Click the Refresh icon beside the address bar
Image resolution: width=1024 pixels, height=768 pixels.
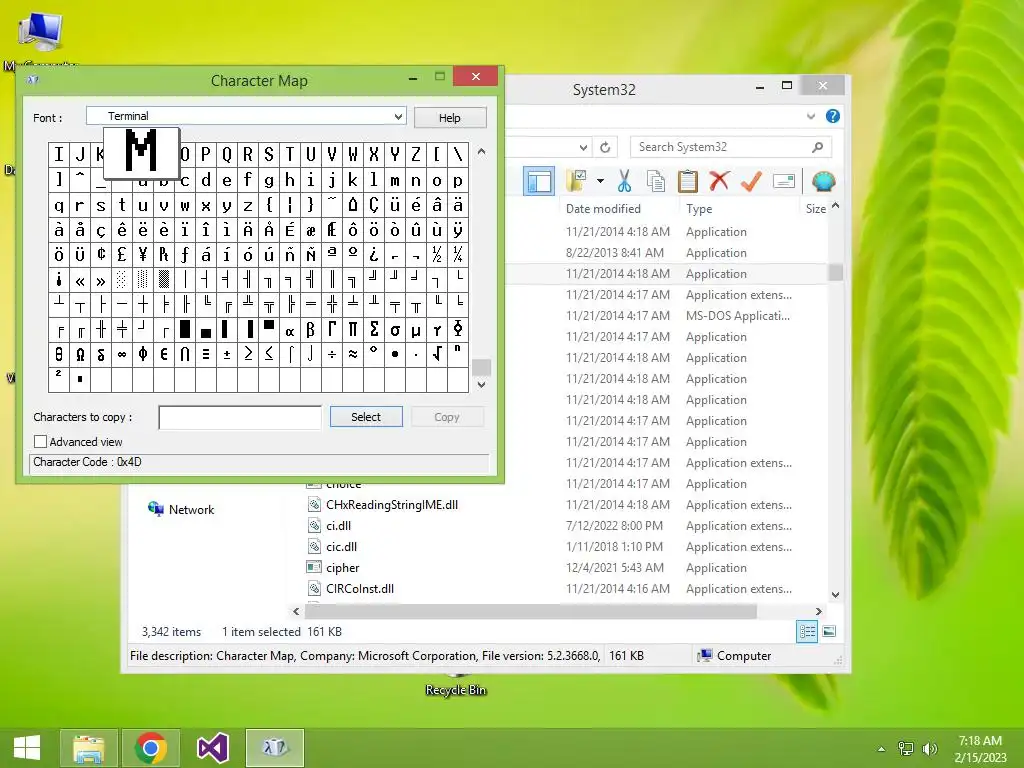coord(605,147)
